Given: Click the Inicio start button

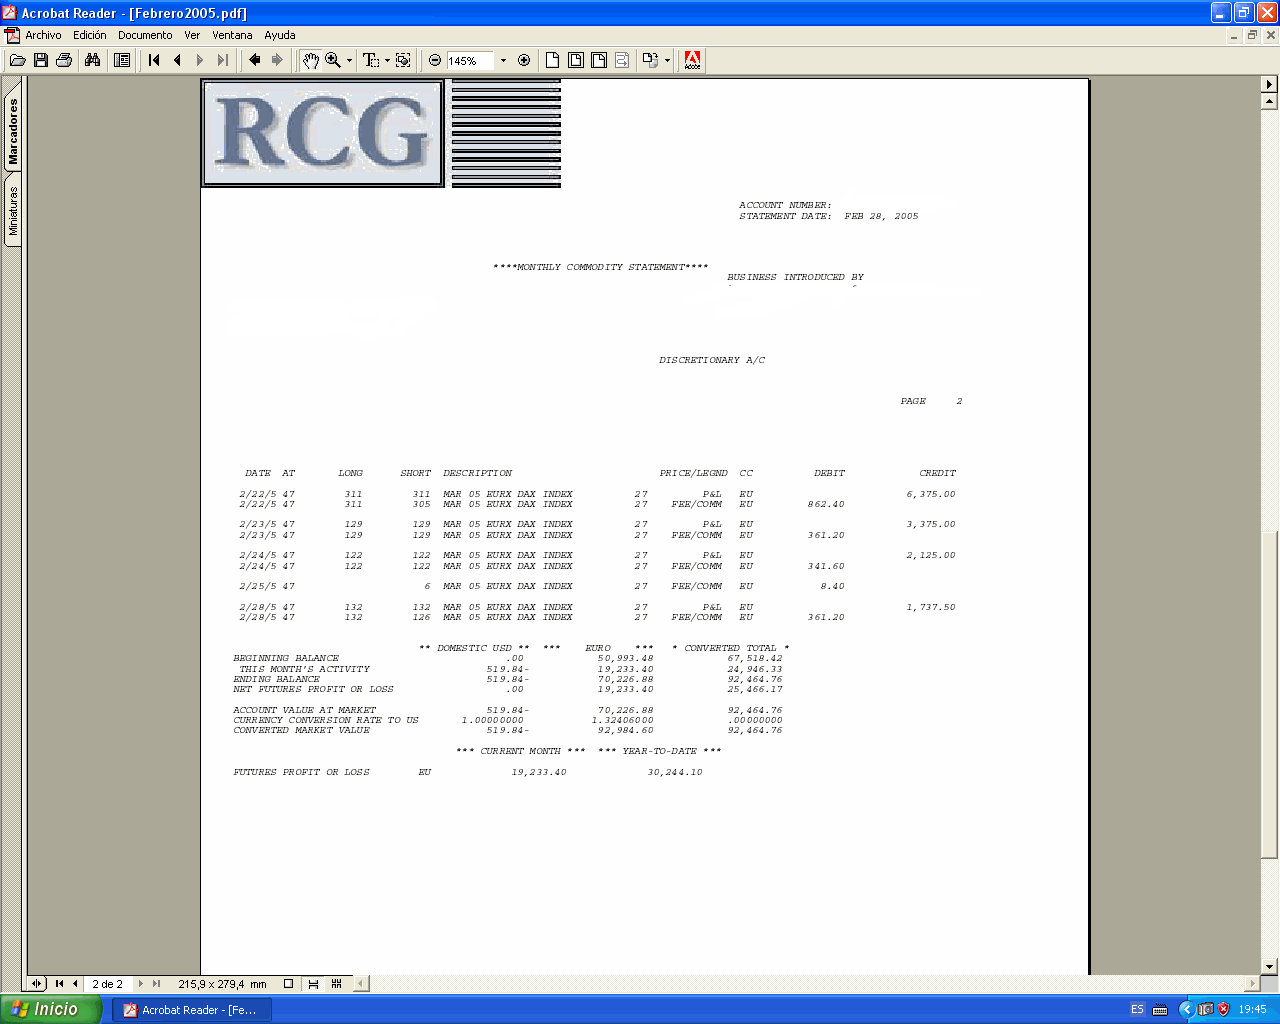Looking at the screenshot, I should click(x=51, y=1009).
